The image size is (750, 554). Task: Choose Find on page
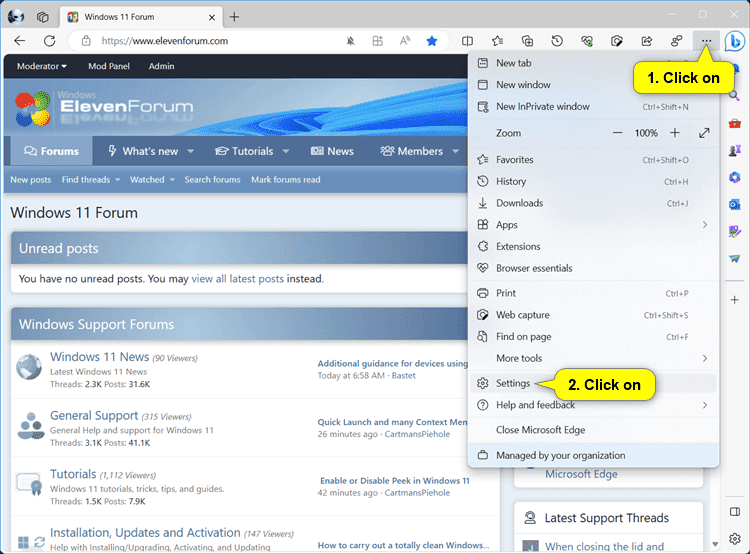pyautogui.click(x=593, y=337)
